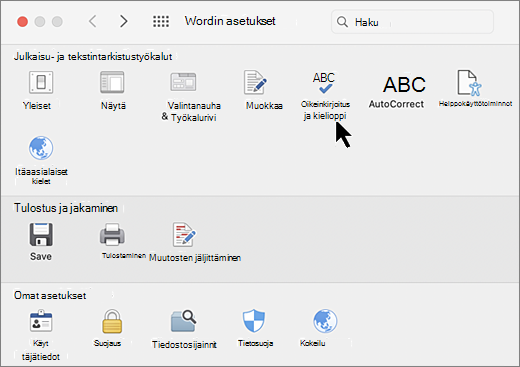Open Tulostaminen printer icon

112,235
